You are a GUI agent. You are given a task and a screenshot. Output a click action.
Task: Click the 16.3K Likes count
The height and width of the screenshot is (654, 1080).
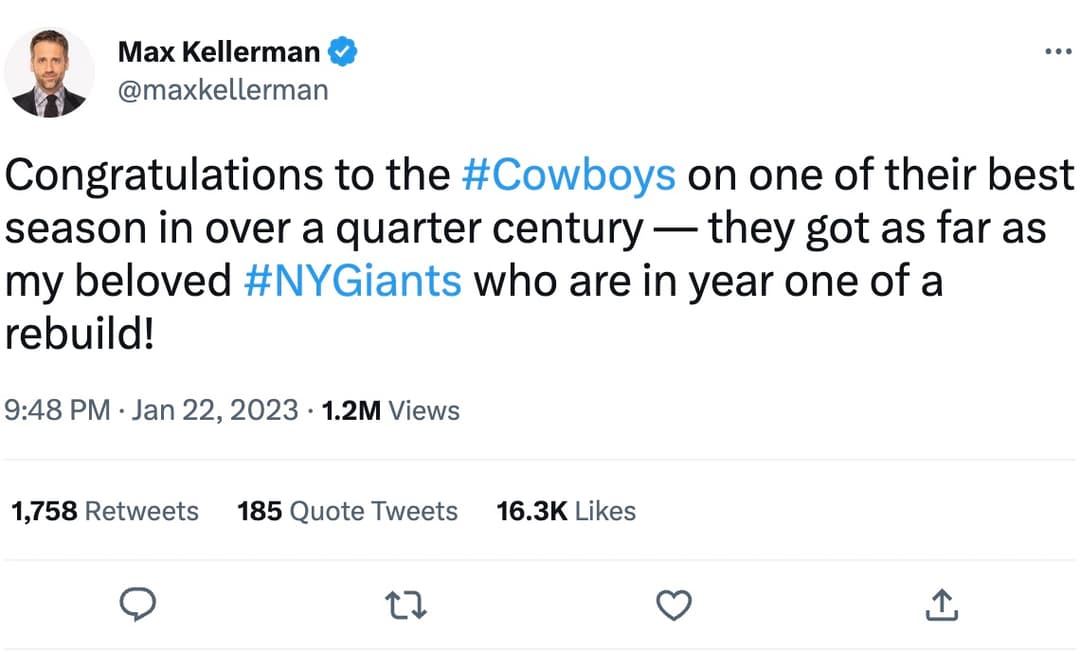coord(566,511)
